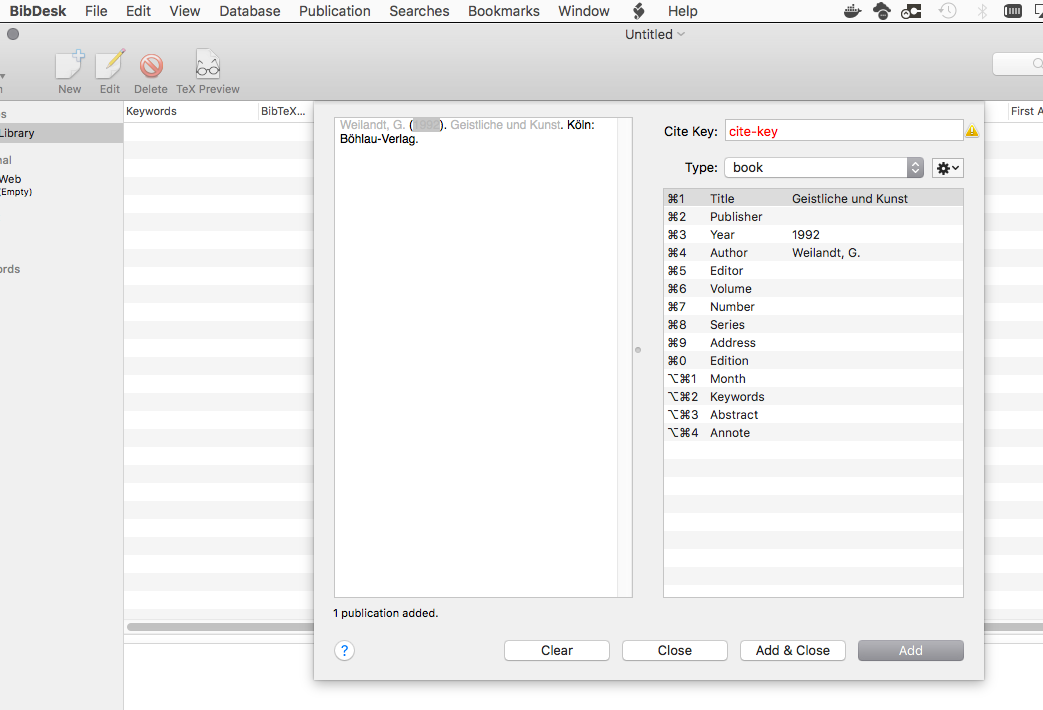Screen dimensions: 1043x710
Task: Open the scripts menu icon
Action: (x=639, y=11)
